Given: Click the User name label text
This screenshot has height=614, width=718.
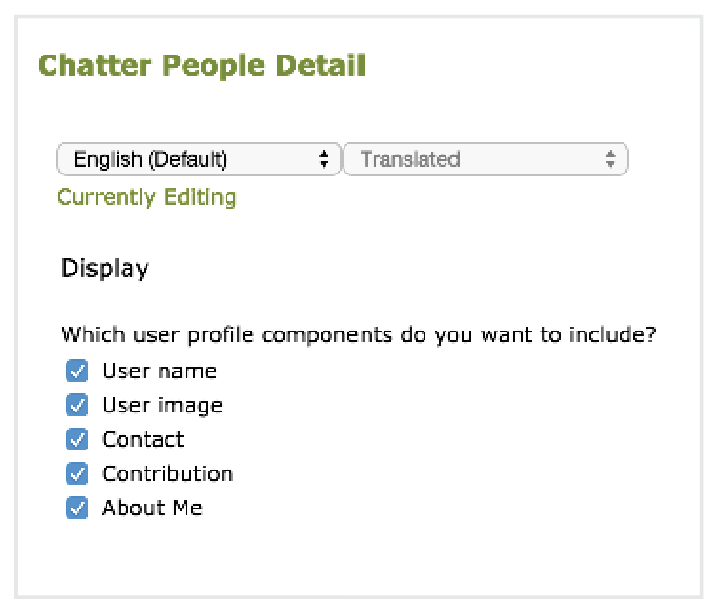Looking at the screenshot, I should [x=159, y=372].
